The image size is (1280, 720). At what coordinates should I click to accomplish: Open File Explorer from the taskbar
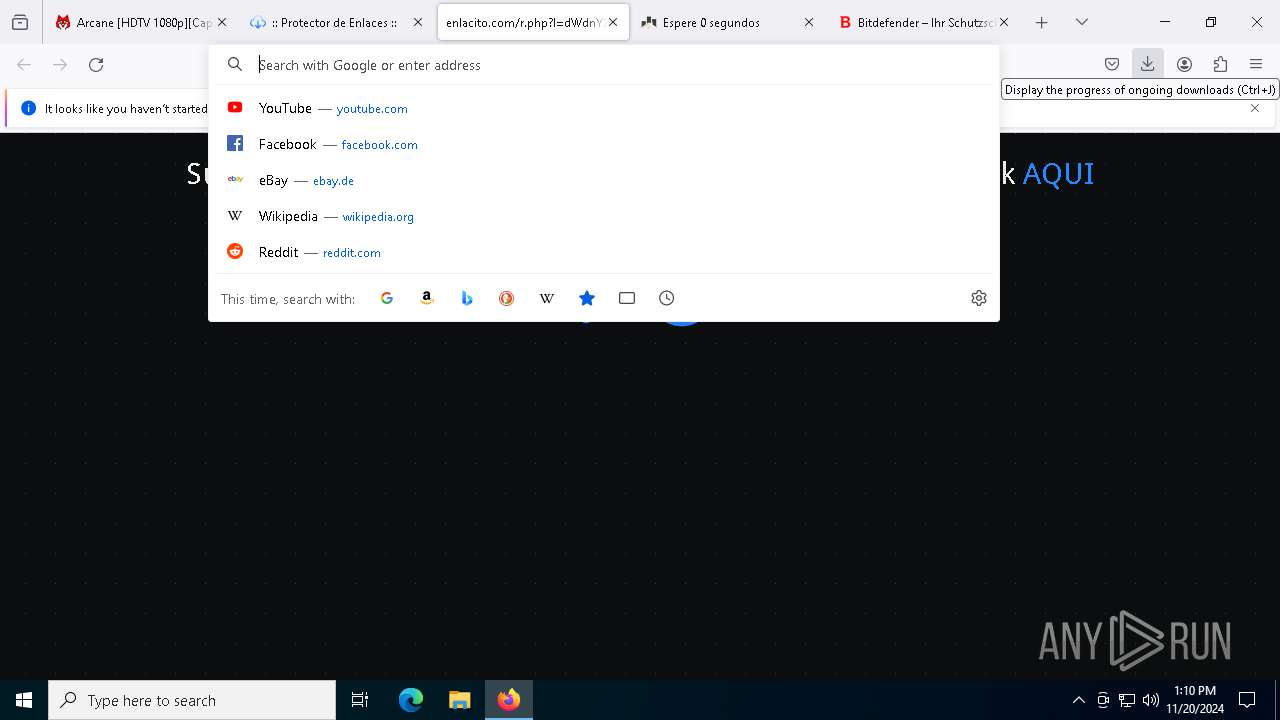point(459,700)
